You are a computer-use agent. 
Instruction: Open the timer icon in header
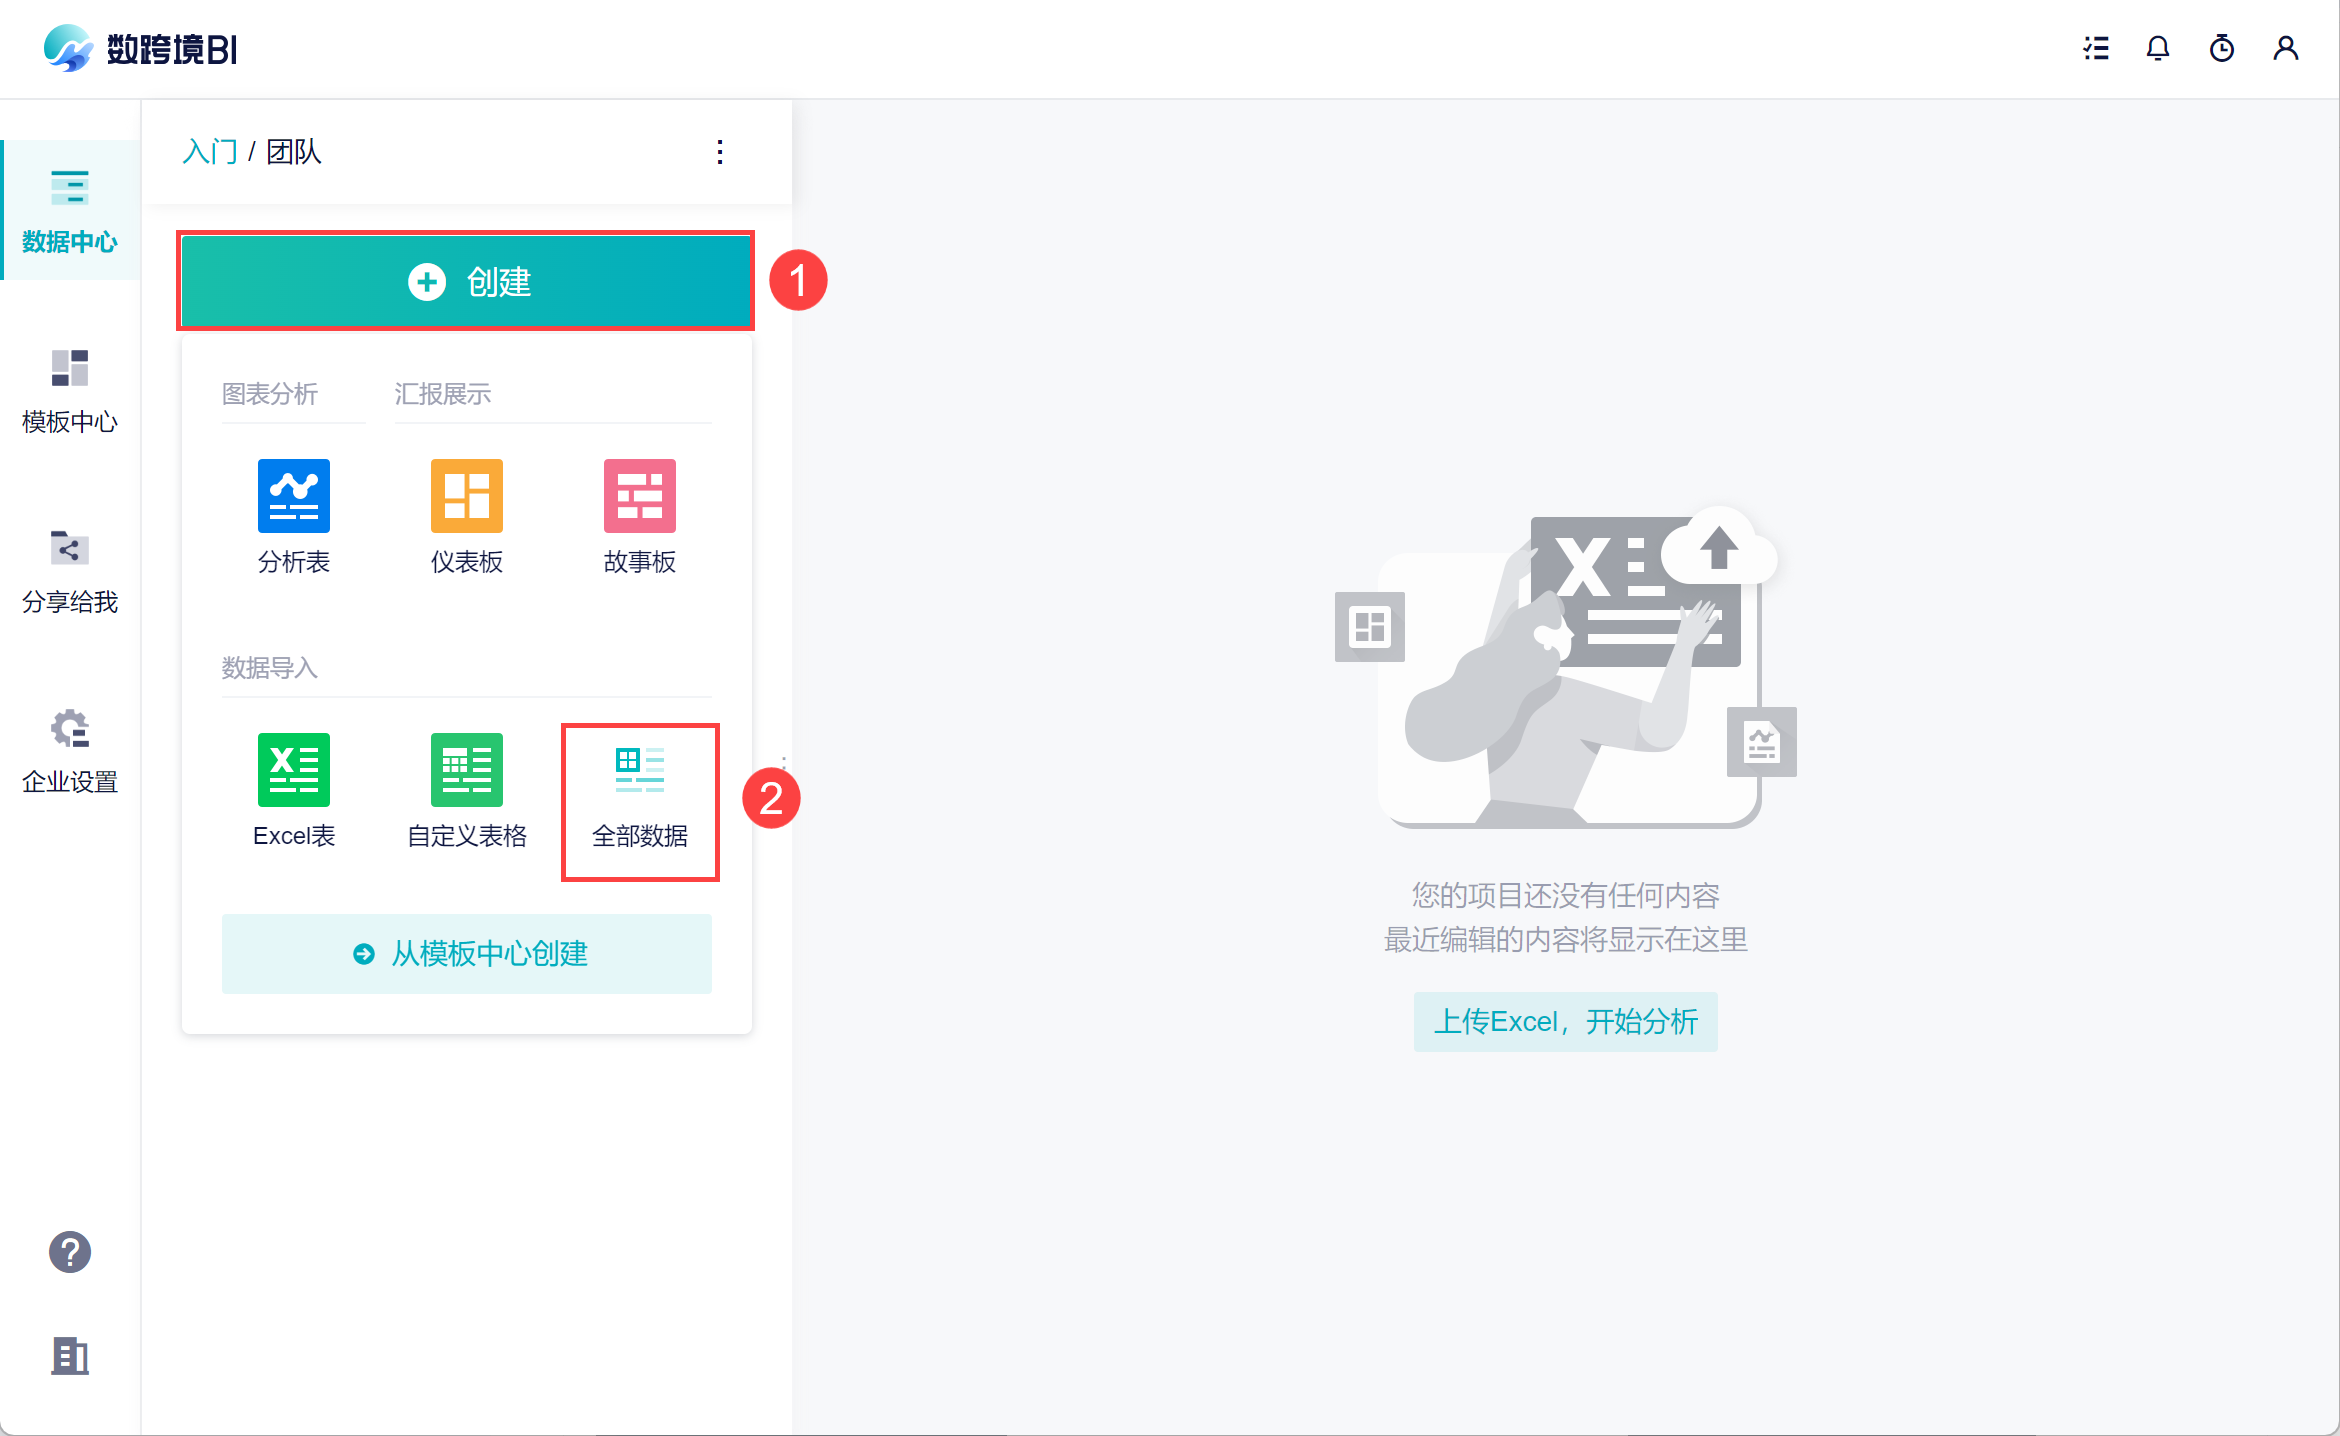click(2222, 48)
